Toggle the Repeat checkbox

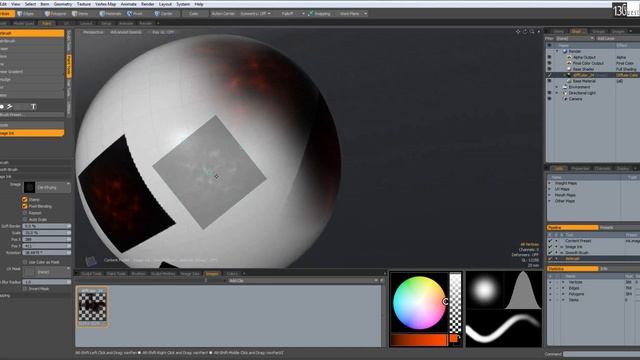(25, 213)
